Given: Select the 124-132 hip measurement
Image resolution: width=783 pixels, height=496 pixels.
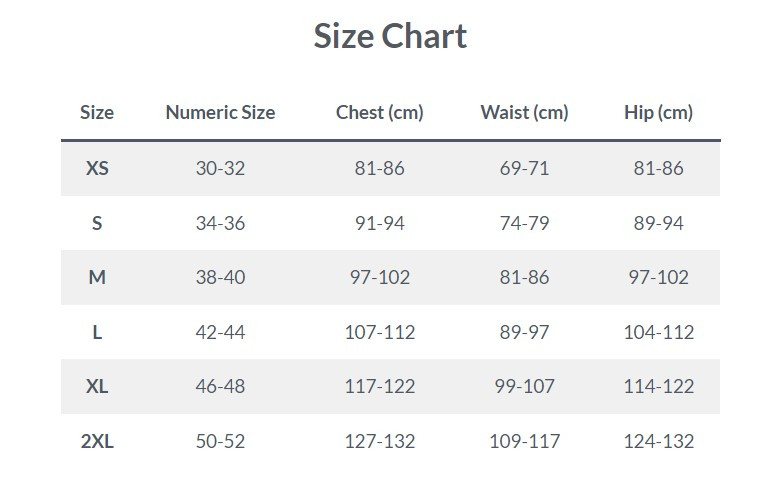Looking at the screenshot, I should (658, 441).
